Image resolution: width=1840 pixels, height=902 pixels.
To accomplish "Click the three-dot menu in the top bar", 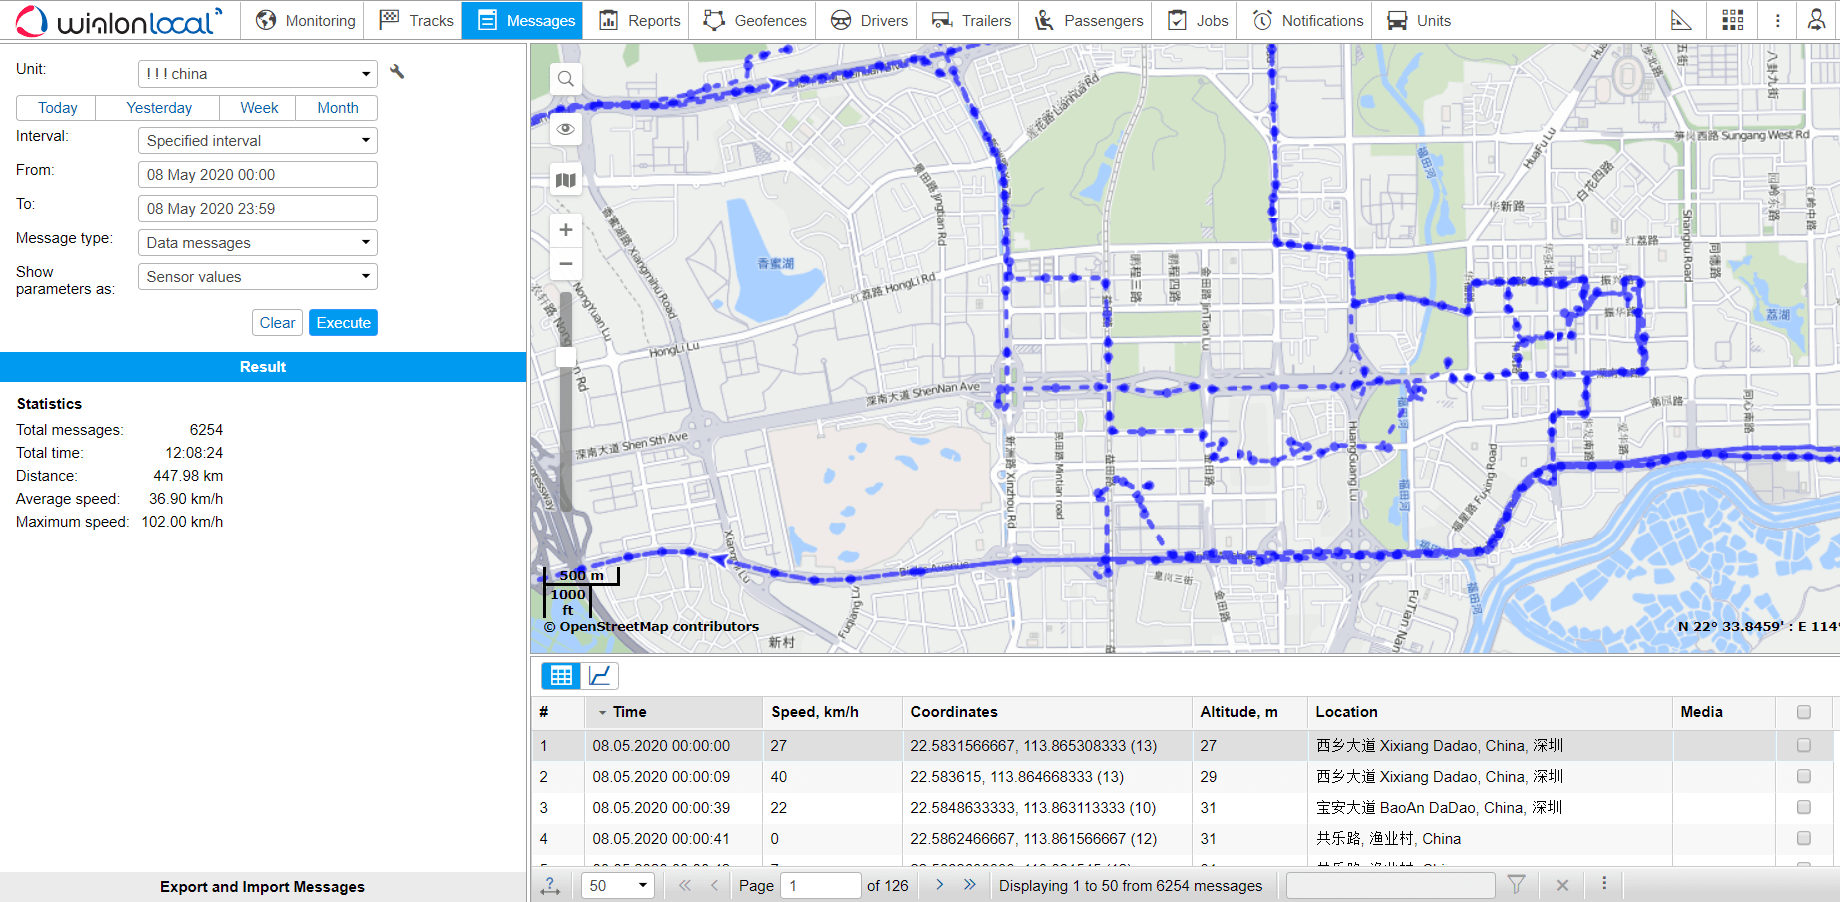I will point(1777,20).
